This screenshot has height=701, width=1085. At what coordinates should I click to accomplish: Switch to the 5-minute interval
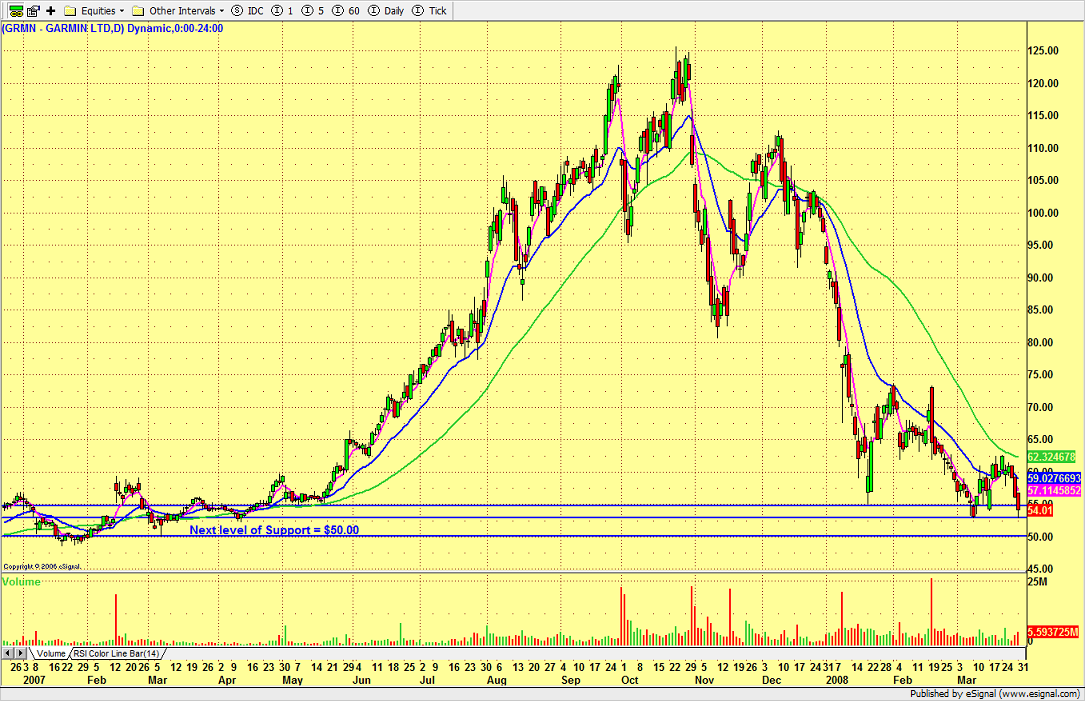point(313,10)
